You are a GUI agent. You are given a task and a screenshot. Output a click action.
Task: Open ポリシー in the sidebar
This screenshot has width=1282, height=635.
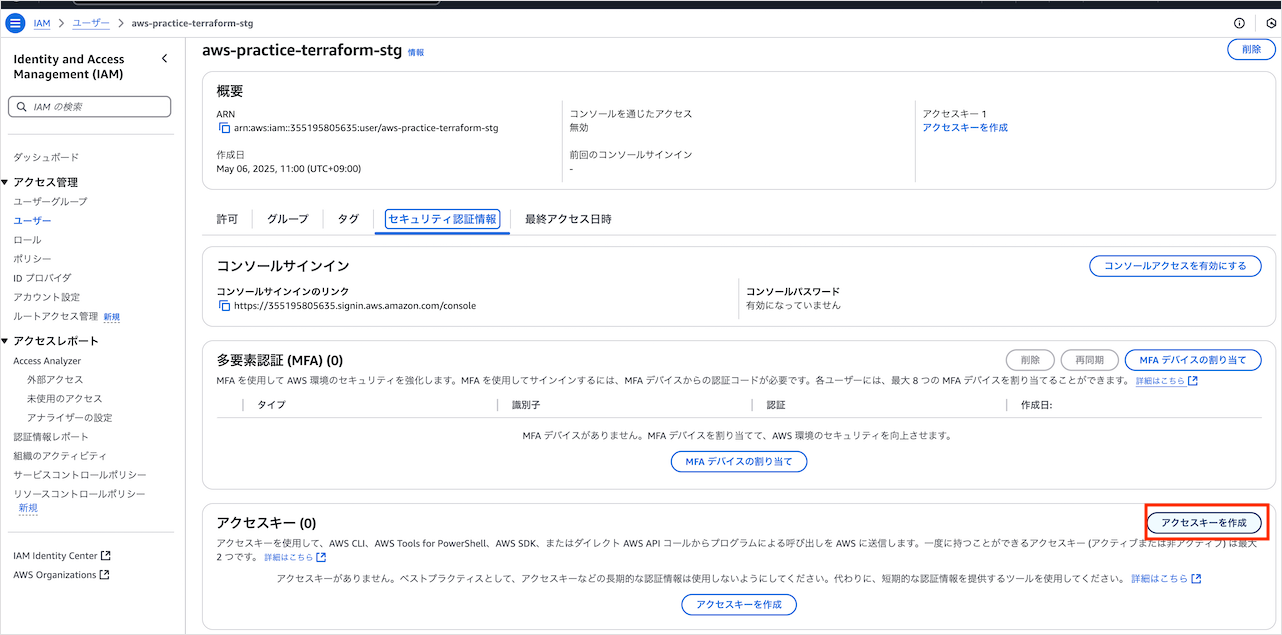tap(32, 259)
